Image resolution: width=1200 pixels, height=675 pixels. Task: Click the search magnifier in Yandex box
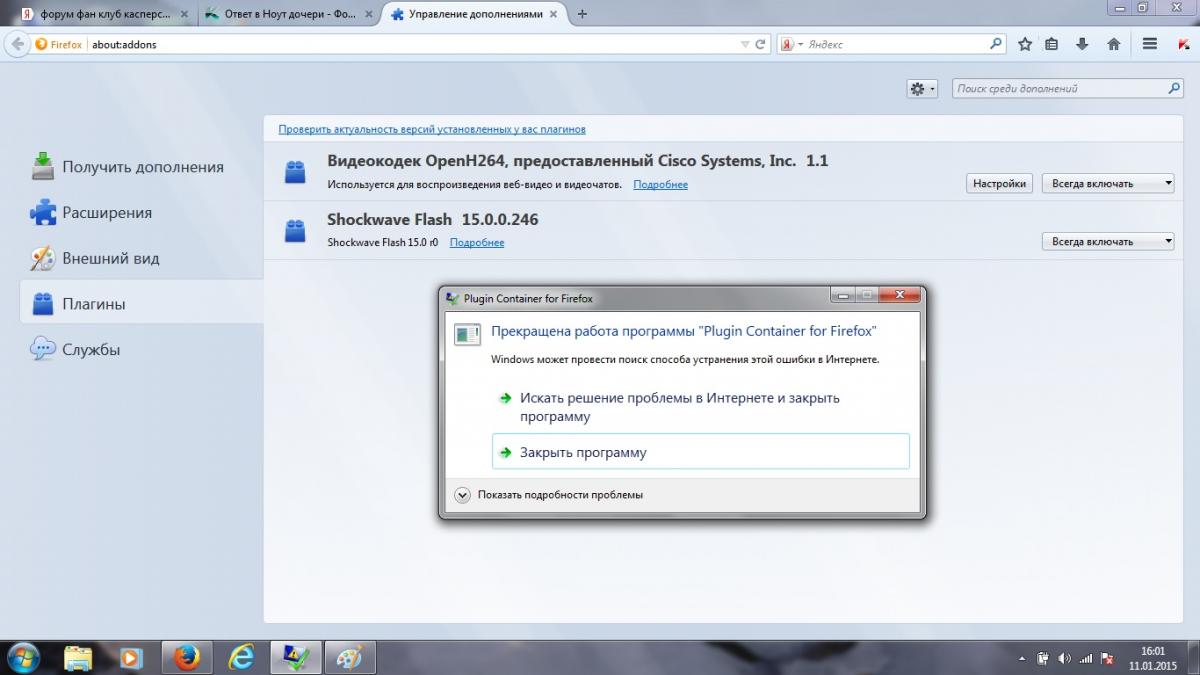click(x=996, y=44)
